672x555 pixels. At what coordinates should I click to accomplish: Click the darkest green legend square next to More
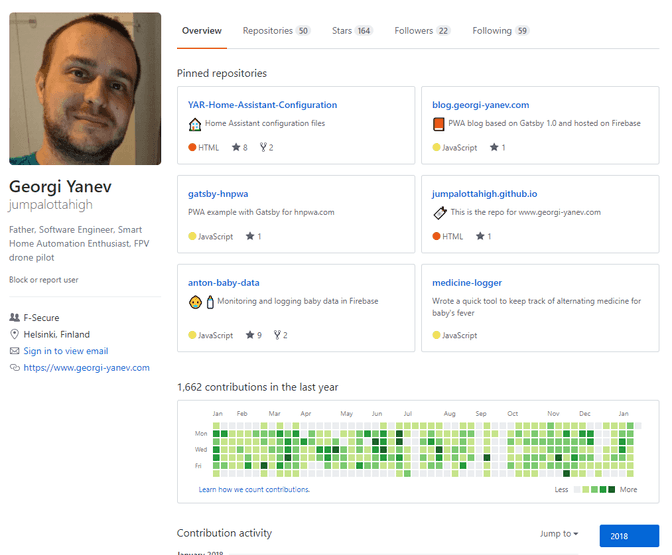(x=612, y=489)
